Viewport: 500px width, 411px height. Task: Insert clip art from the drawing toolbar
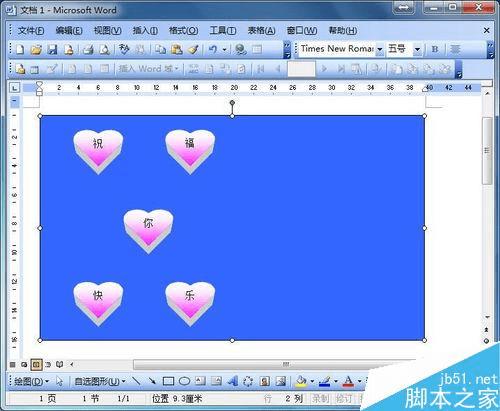pyautogui.click(x=265, y=381)
